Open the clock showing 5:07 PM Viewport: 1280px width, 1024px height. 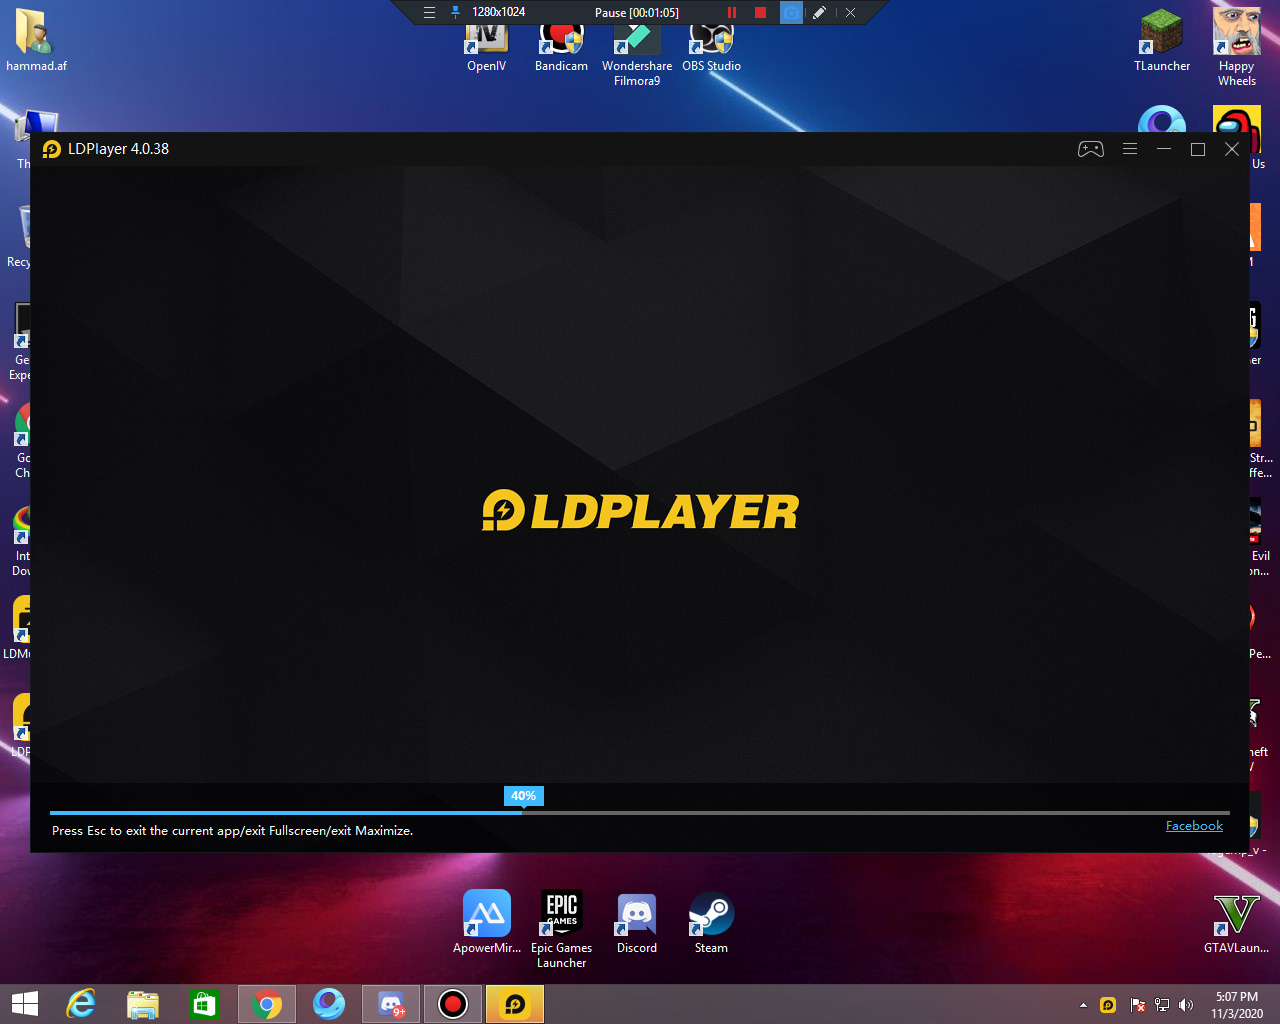(1237, 1005)
